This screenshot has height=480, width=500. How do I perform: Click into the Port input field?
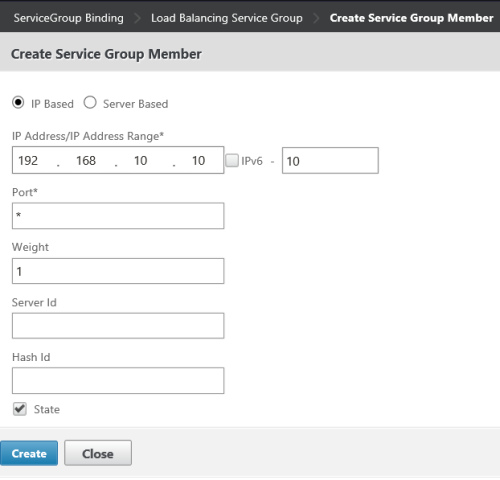pos(118,216)
